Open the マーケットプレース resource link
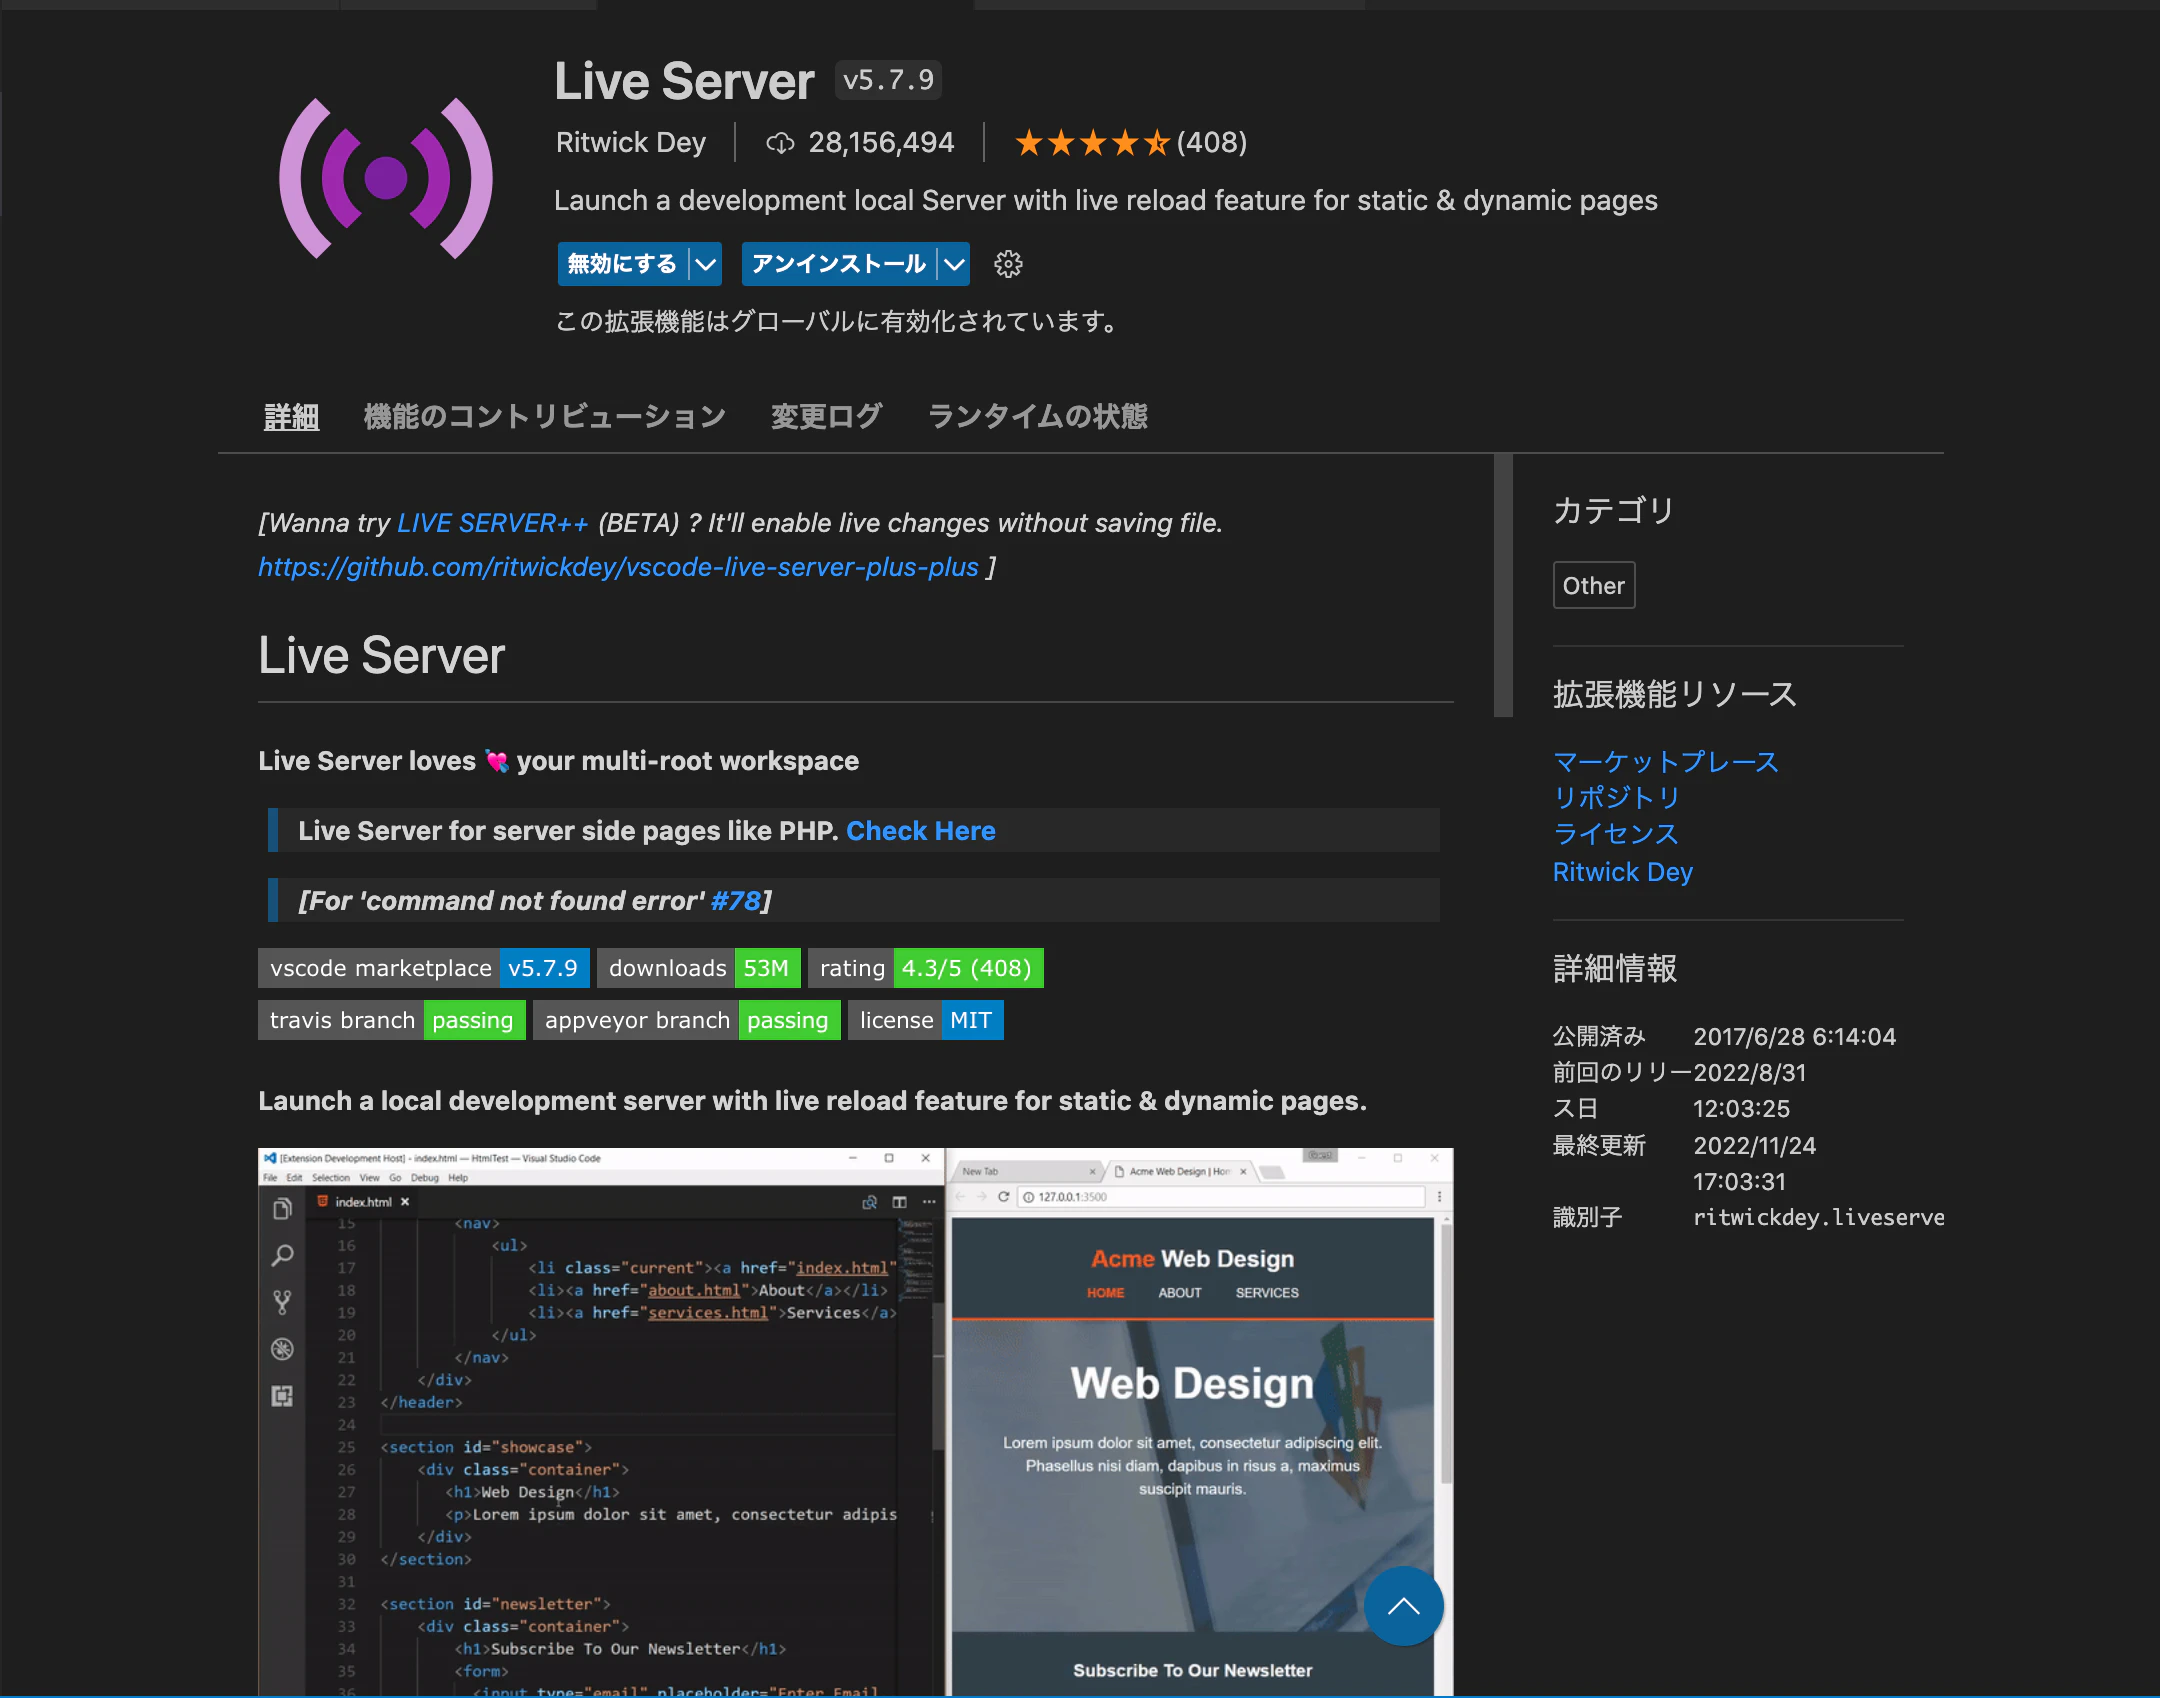 (1666, 762)
